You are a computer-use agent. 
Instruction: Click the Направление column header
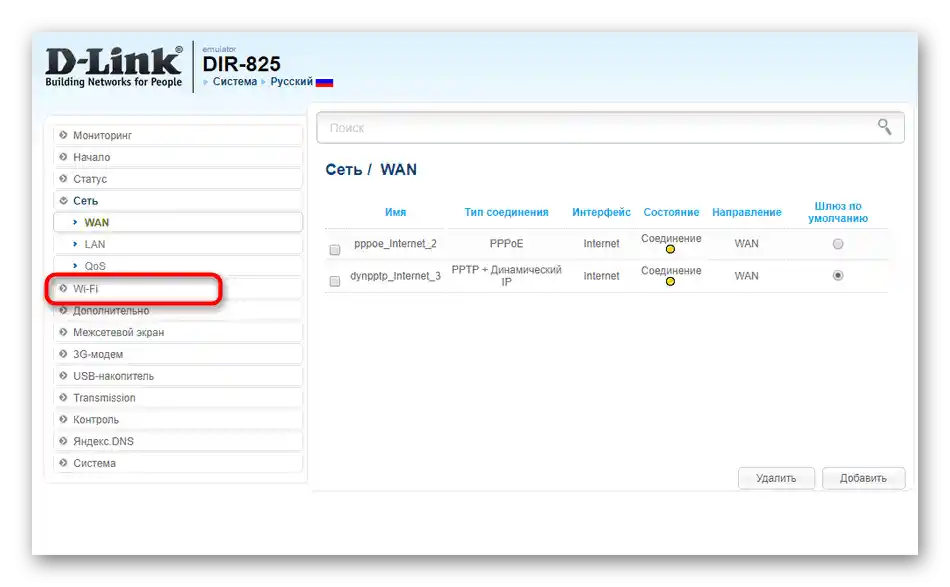[x=746, y=212]
